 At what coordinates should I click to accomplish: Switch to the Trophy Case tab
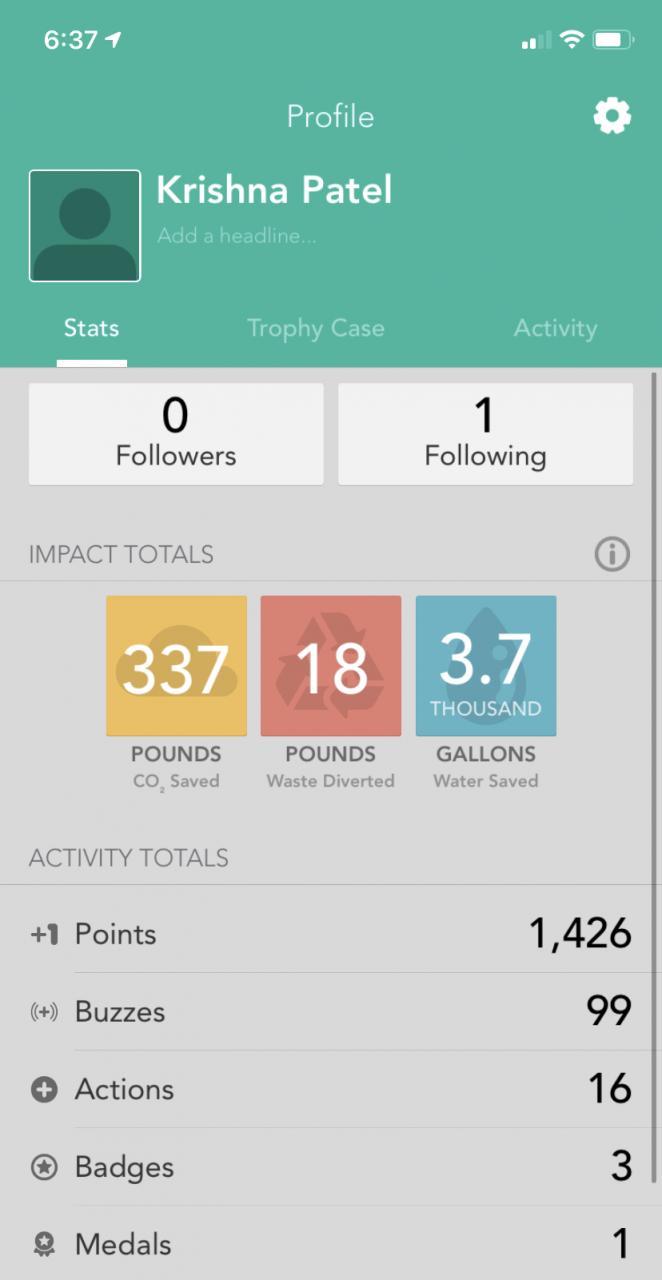tap(315, 329)
